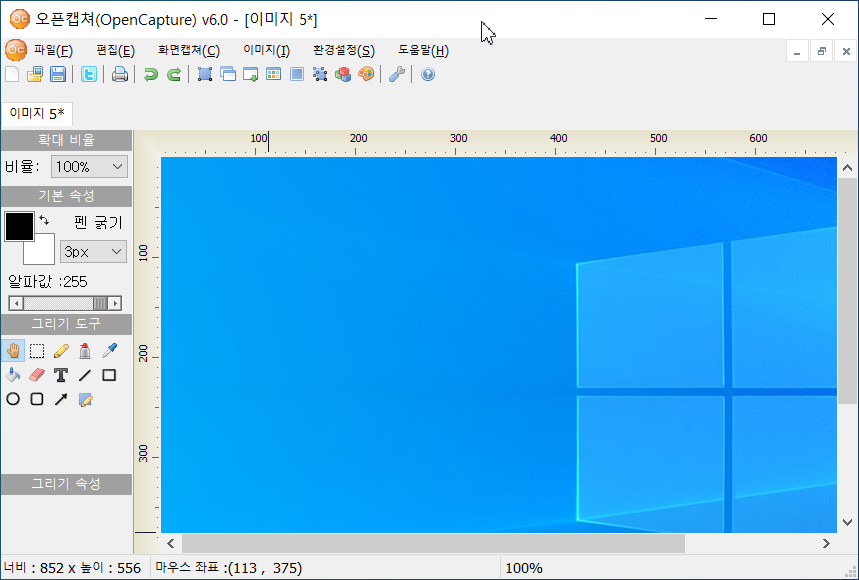
Task: Redo the last undone action
Action: coord(174,74)
